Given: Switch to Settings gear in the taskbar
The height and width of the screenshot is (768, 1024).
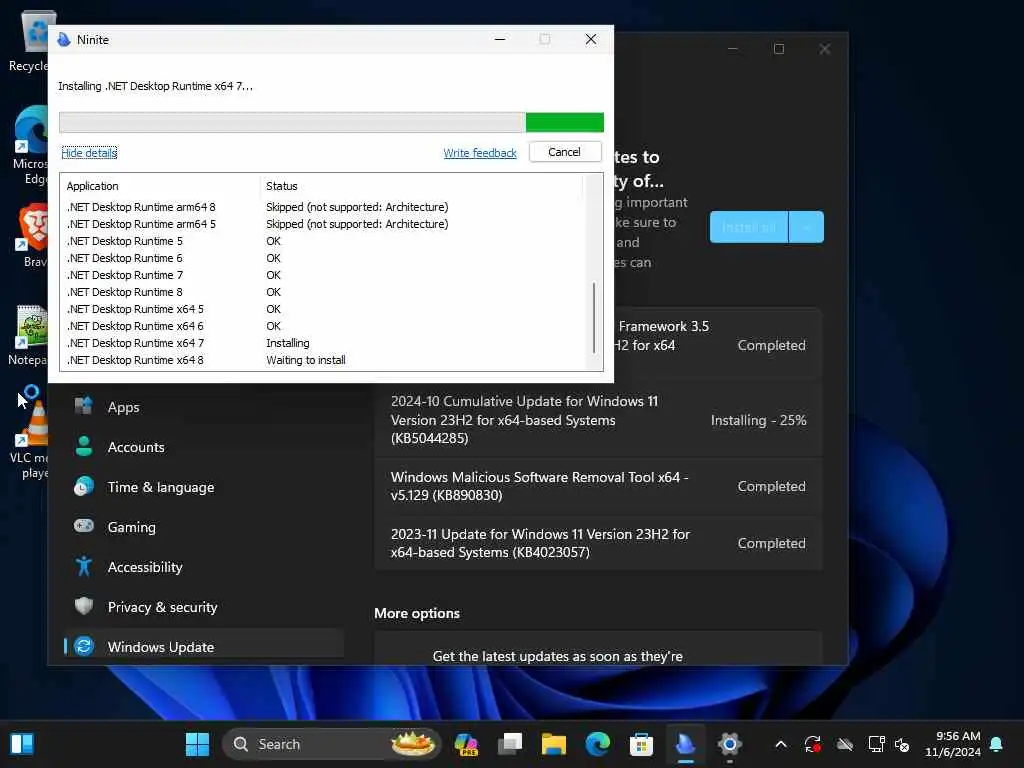Looking at the screenshot, I should coord(729,744).
